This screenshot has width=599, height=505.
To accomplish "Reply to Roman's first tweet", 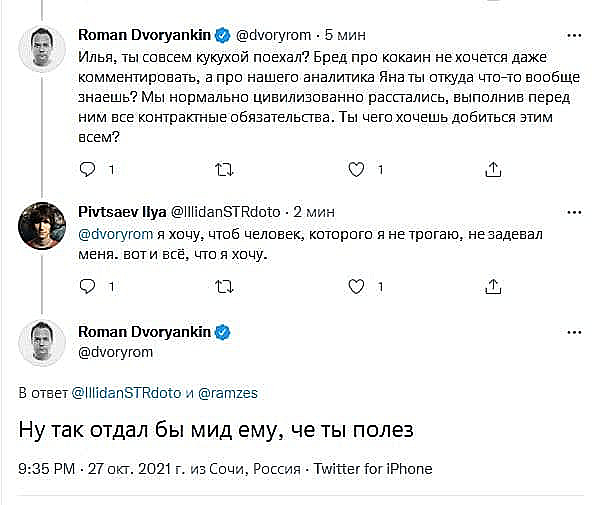I will 87,169.
